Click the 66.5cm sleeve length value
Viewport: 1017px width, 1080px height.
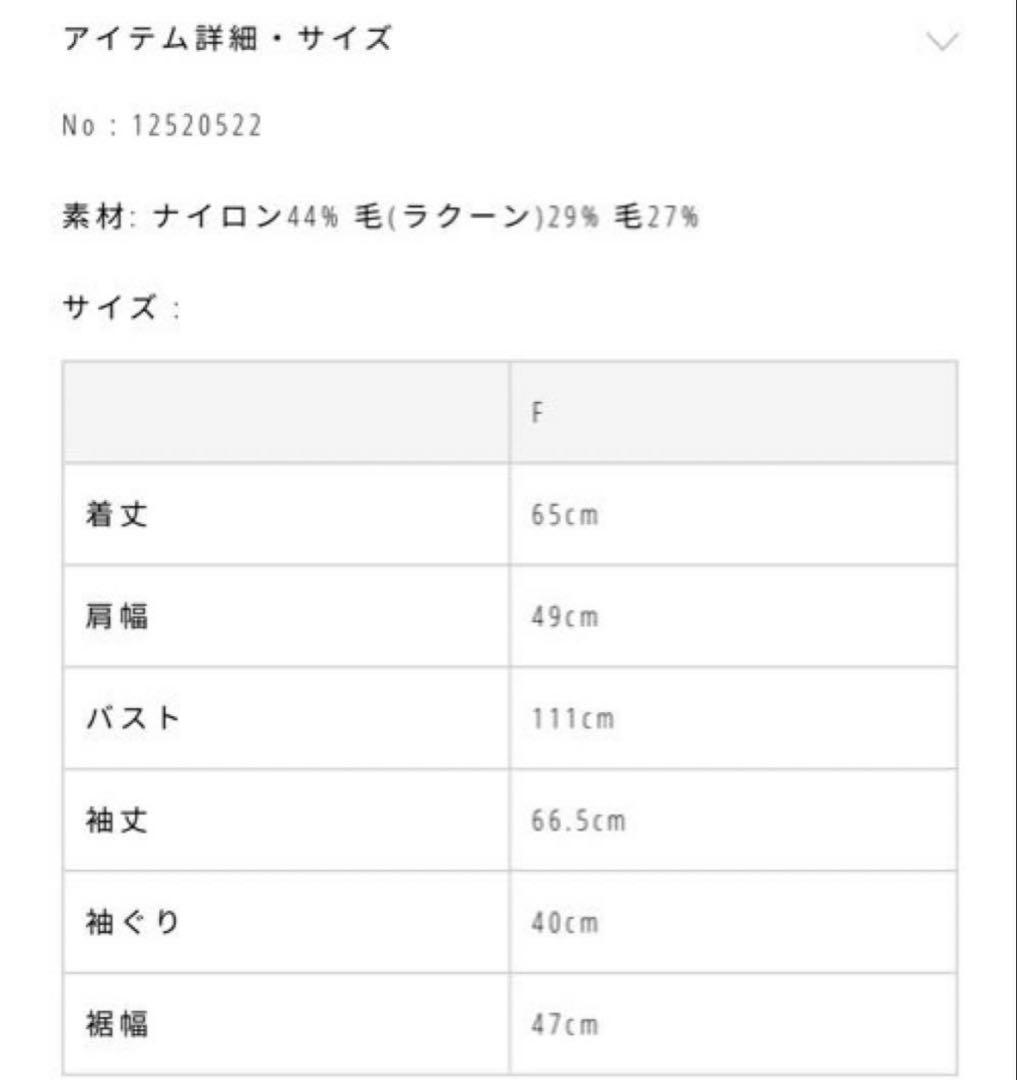pos(578,823)
